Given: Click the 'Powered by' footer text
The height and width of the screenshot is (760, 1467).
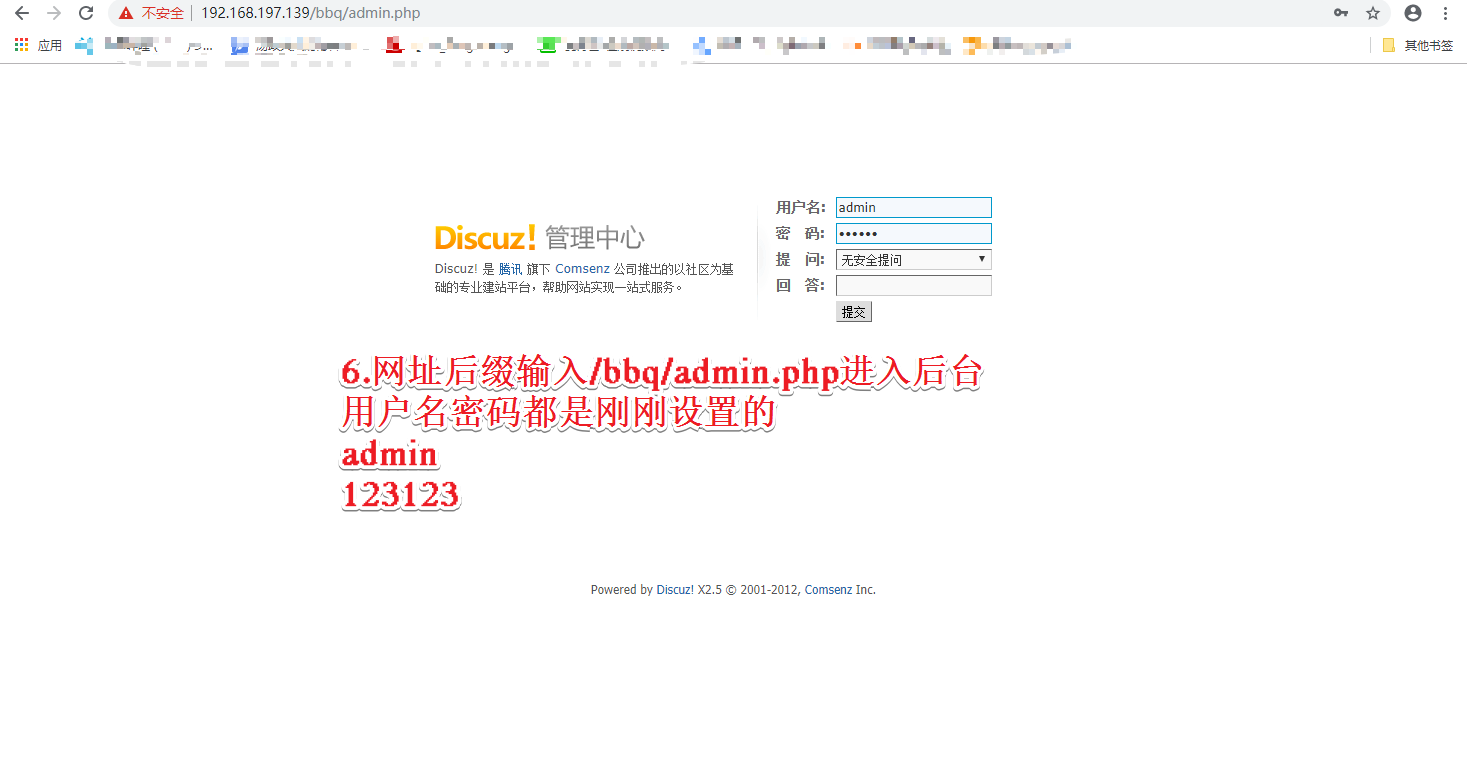Looking at the screenshot, I should (x=621, y=590).
